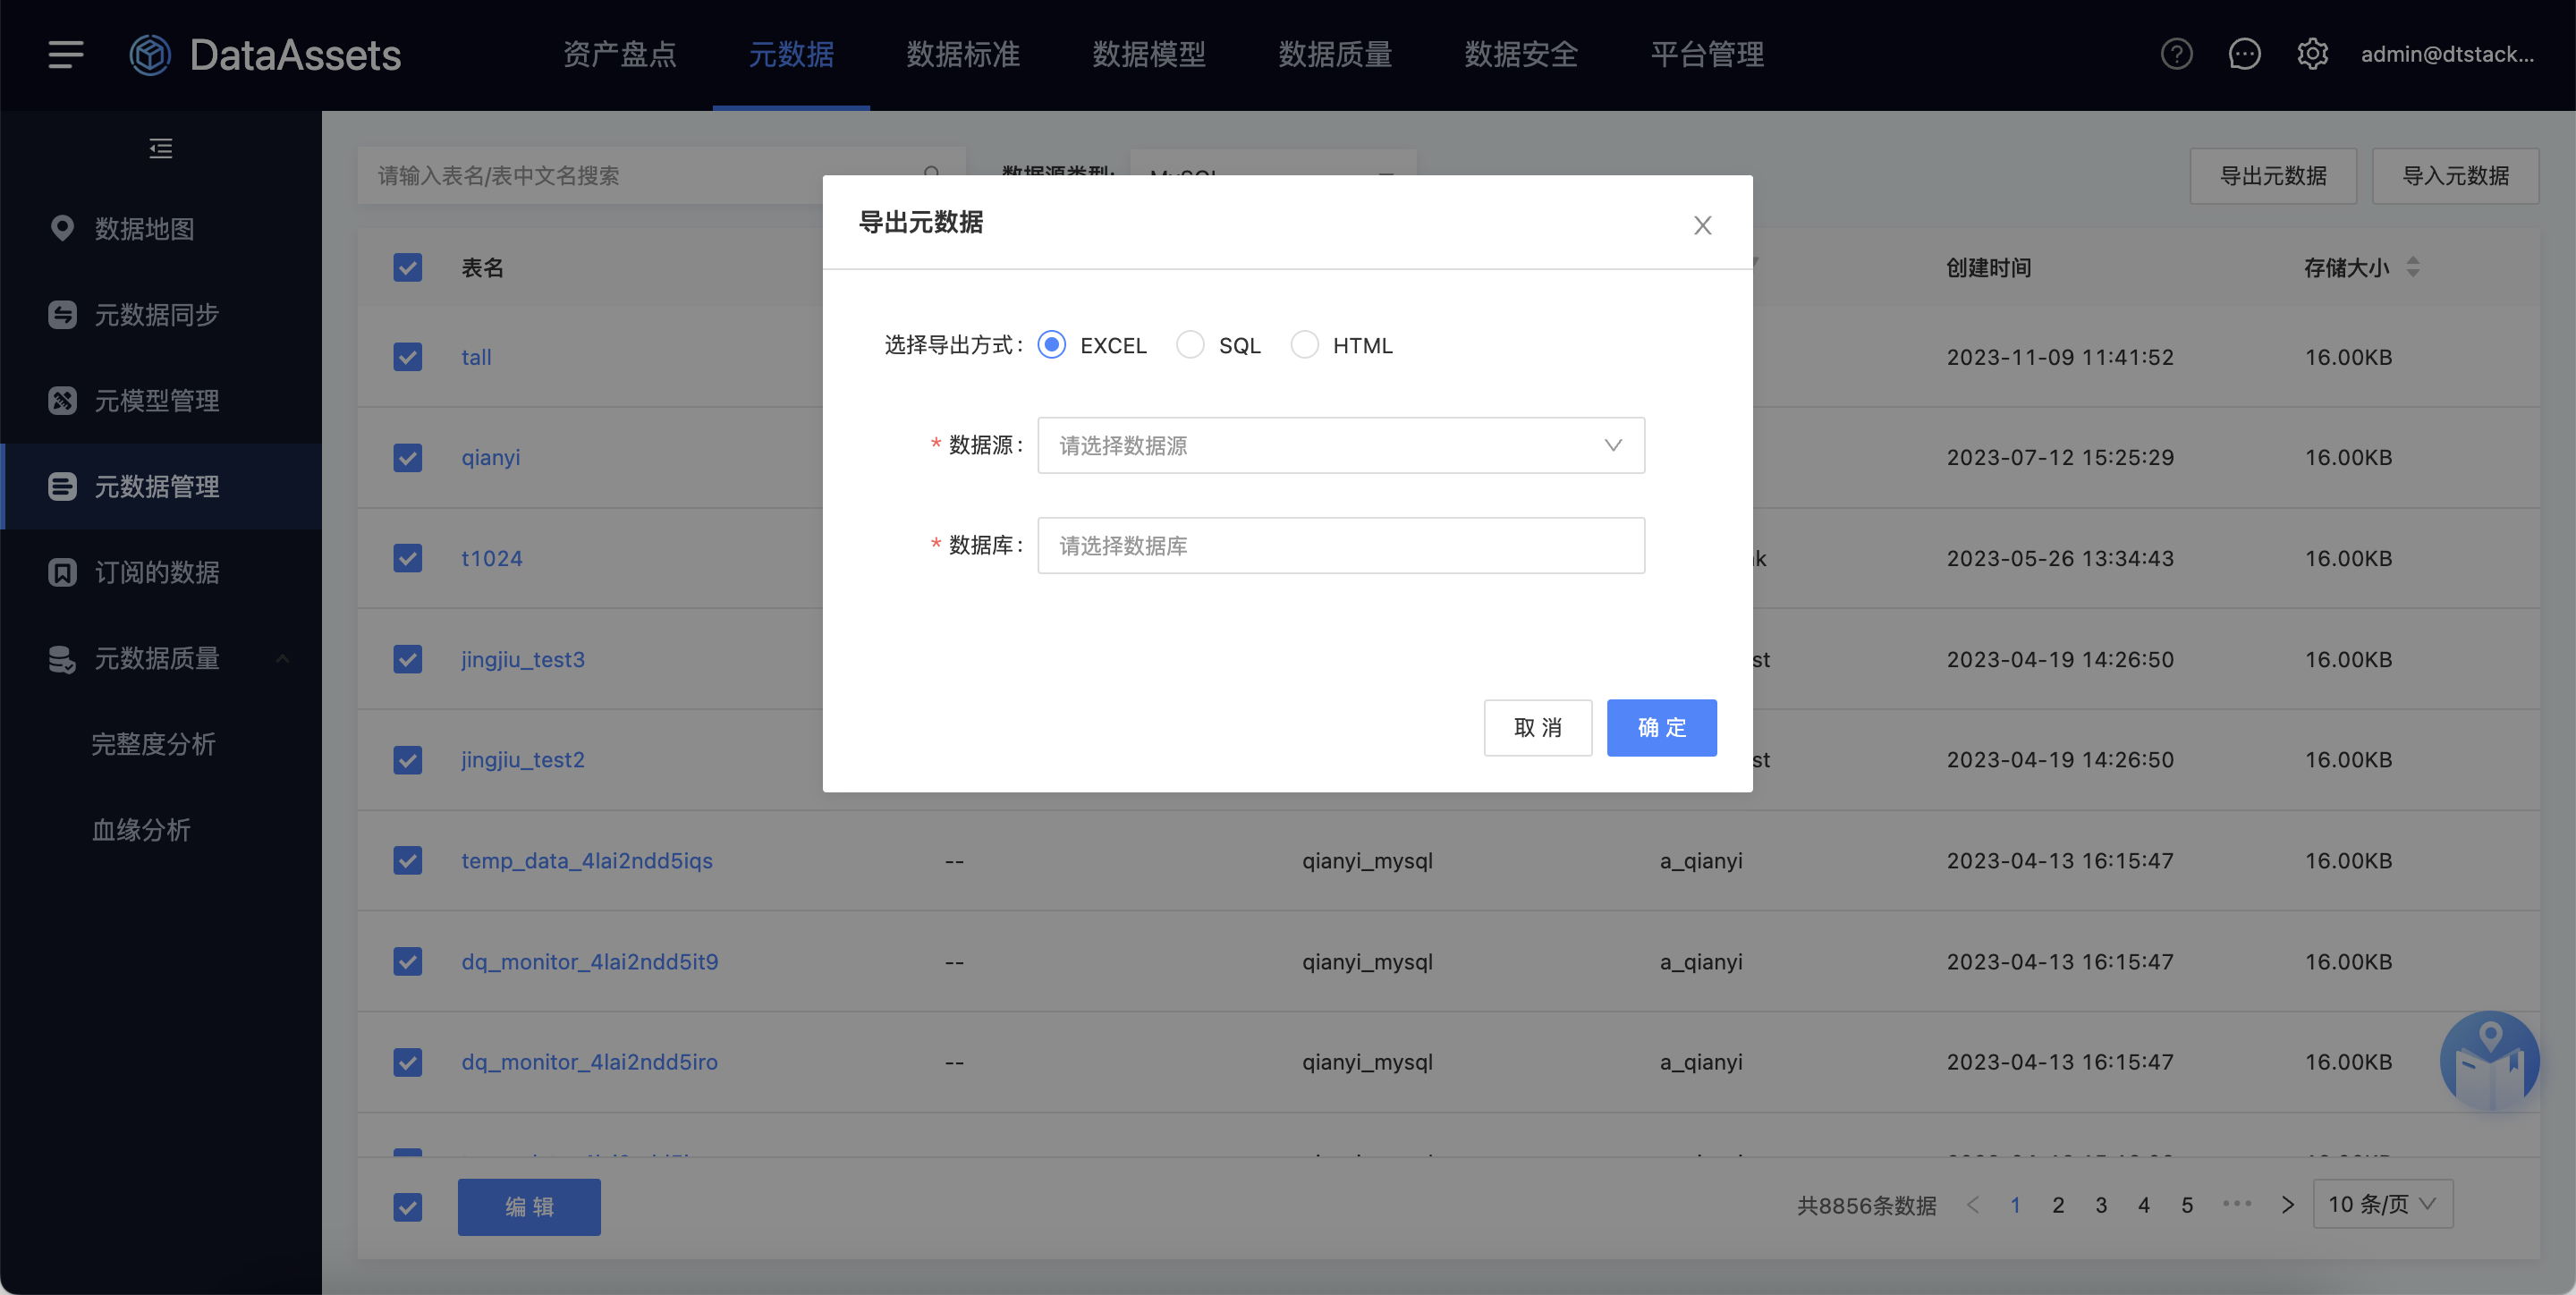Screen dimensions: 2576x1295
Task: Click the 编辑 button
Action: tap(529, 1207)
